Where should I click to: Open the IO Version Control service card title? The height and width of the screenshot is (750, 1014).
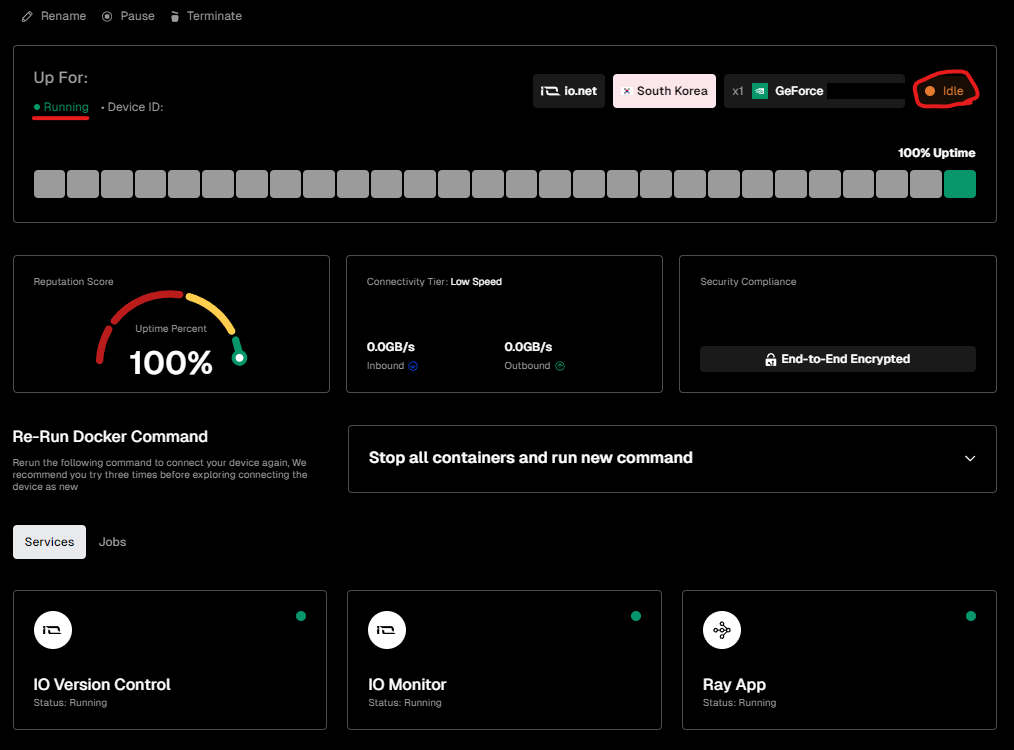coord(102,685)
